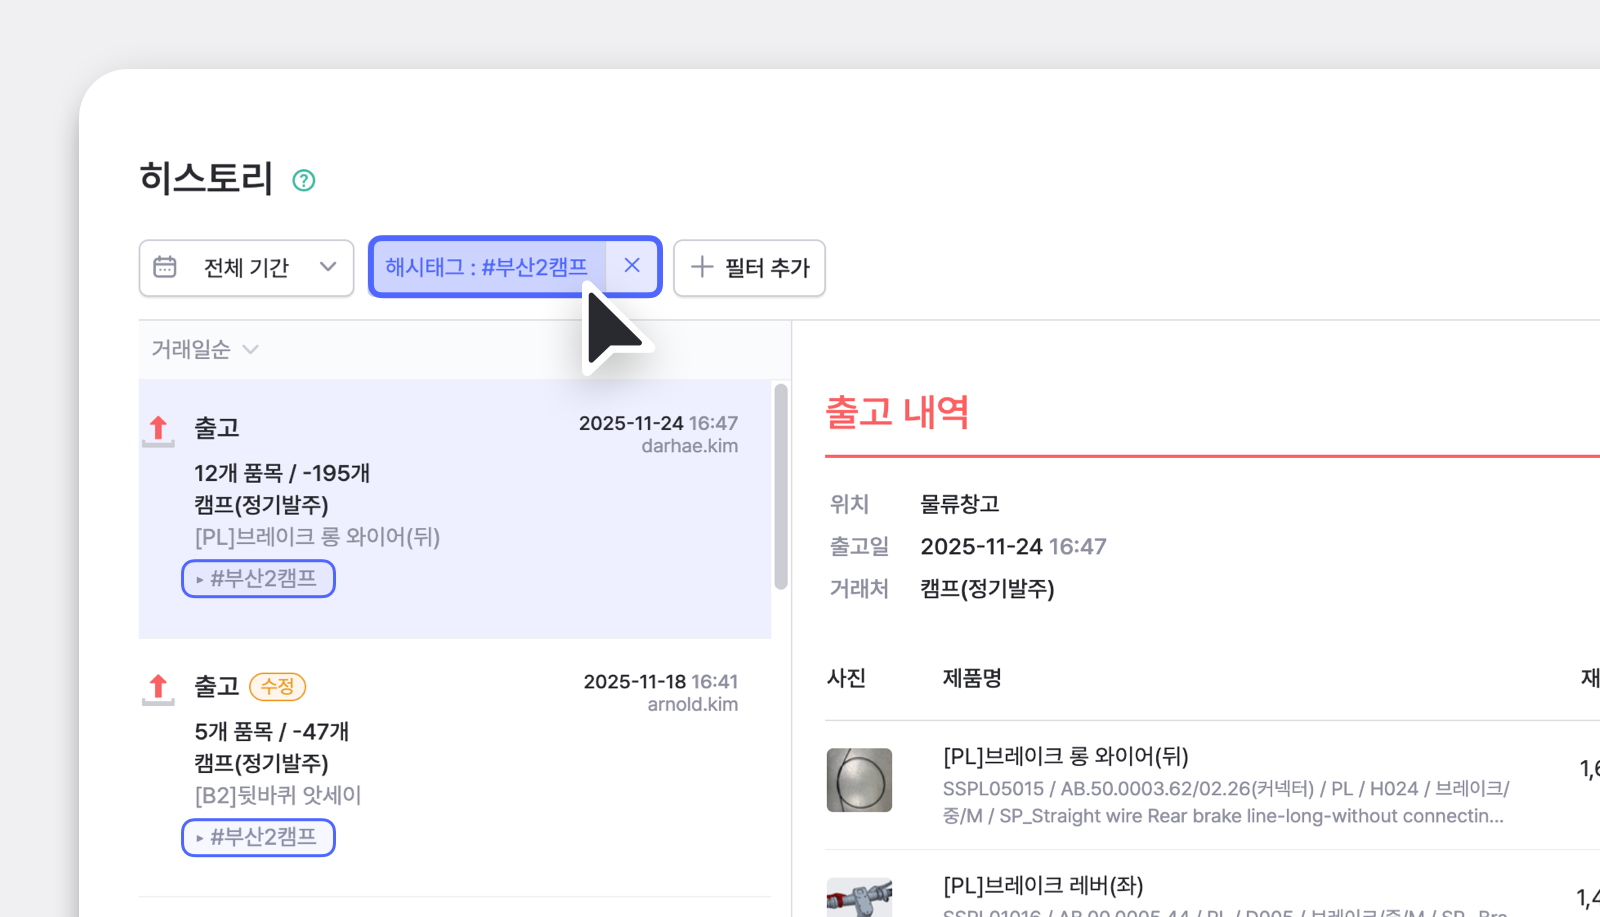Open the 거래일순 sort order dropdown
Screen dimensions: 1600x917
click(204, 349)
